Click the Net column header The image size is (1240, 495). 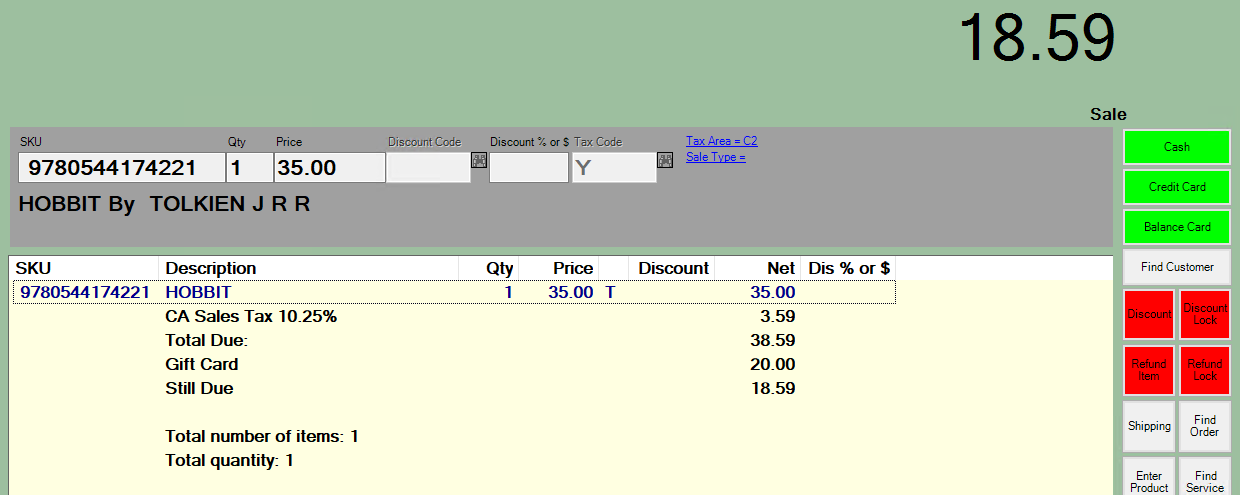pyautogui.click(x=758, y=268)
